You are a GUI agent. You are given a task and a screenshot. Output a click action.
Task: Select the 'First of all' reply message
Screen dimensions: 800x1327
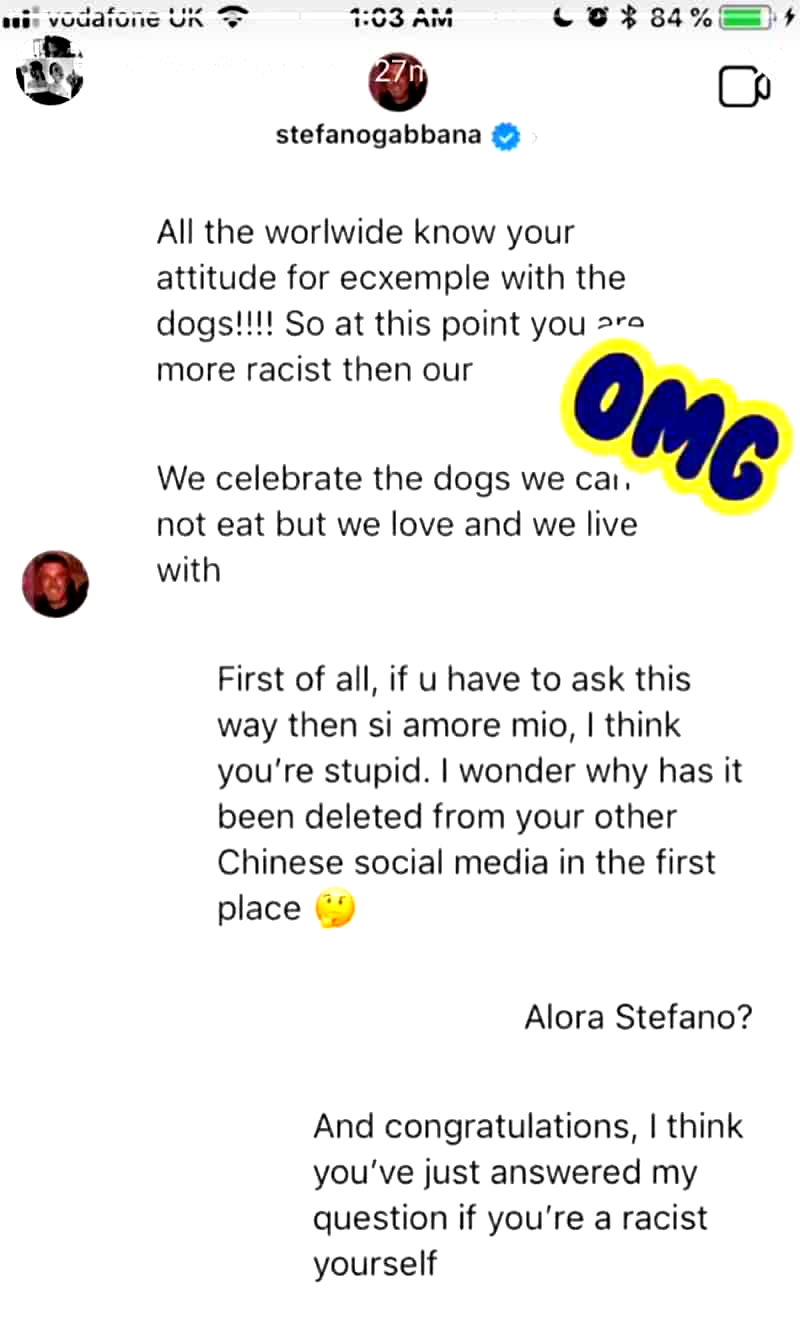coord(480,794)
